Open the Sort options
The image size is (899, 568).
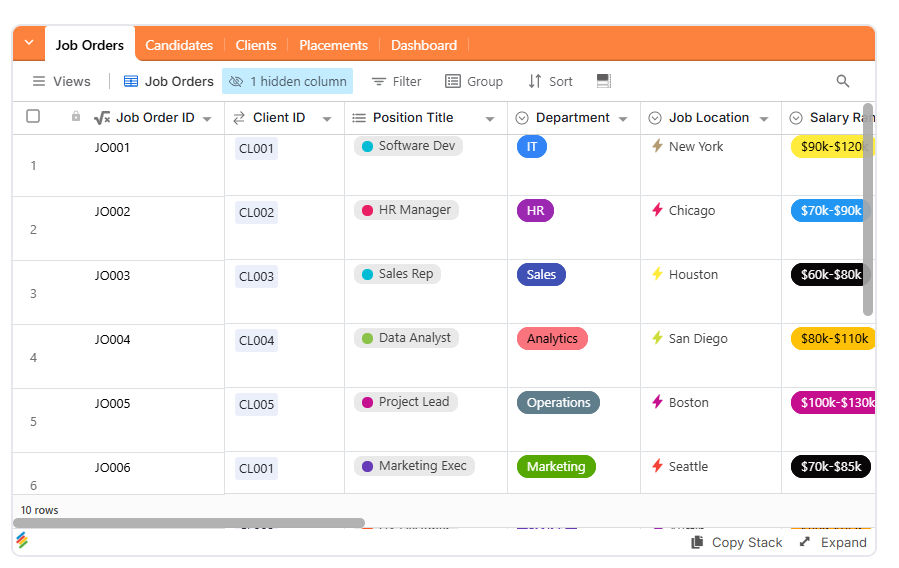pos(550,81)
